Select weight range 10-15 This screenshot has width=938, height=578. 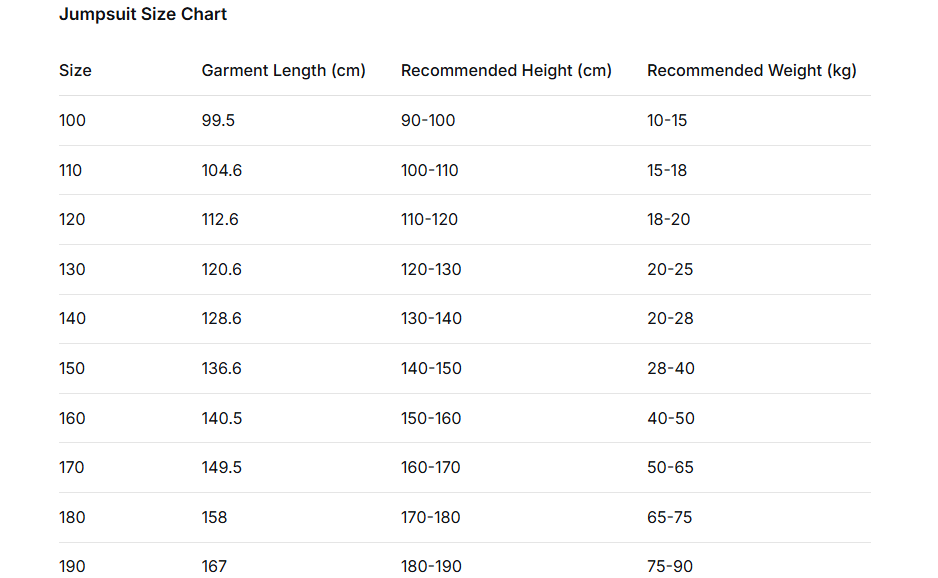[x=667, y=120]
